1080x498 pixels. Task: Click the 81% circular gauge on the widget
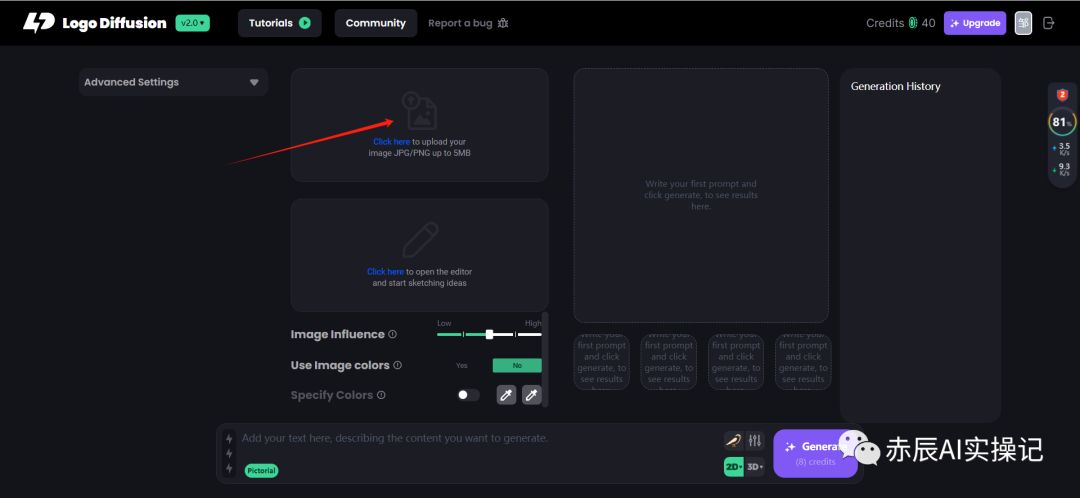point(1062,122)
